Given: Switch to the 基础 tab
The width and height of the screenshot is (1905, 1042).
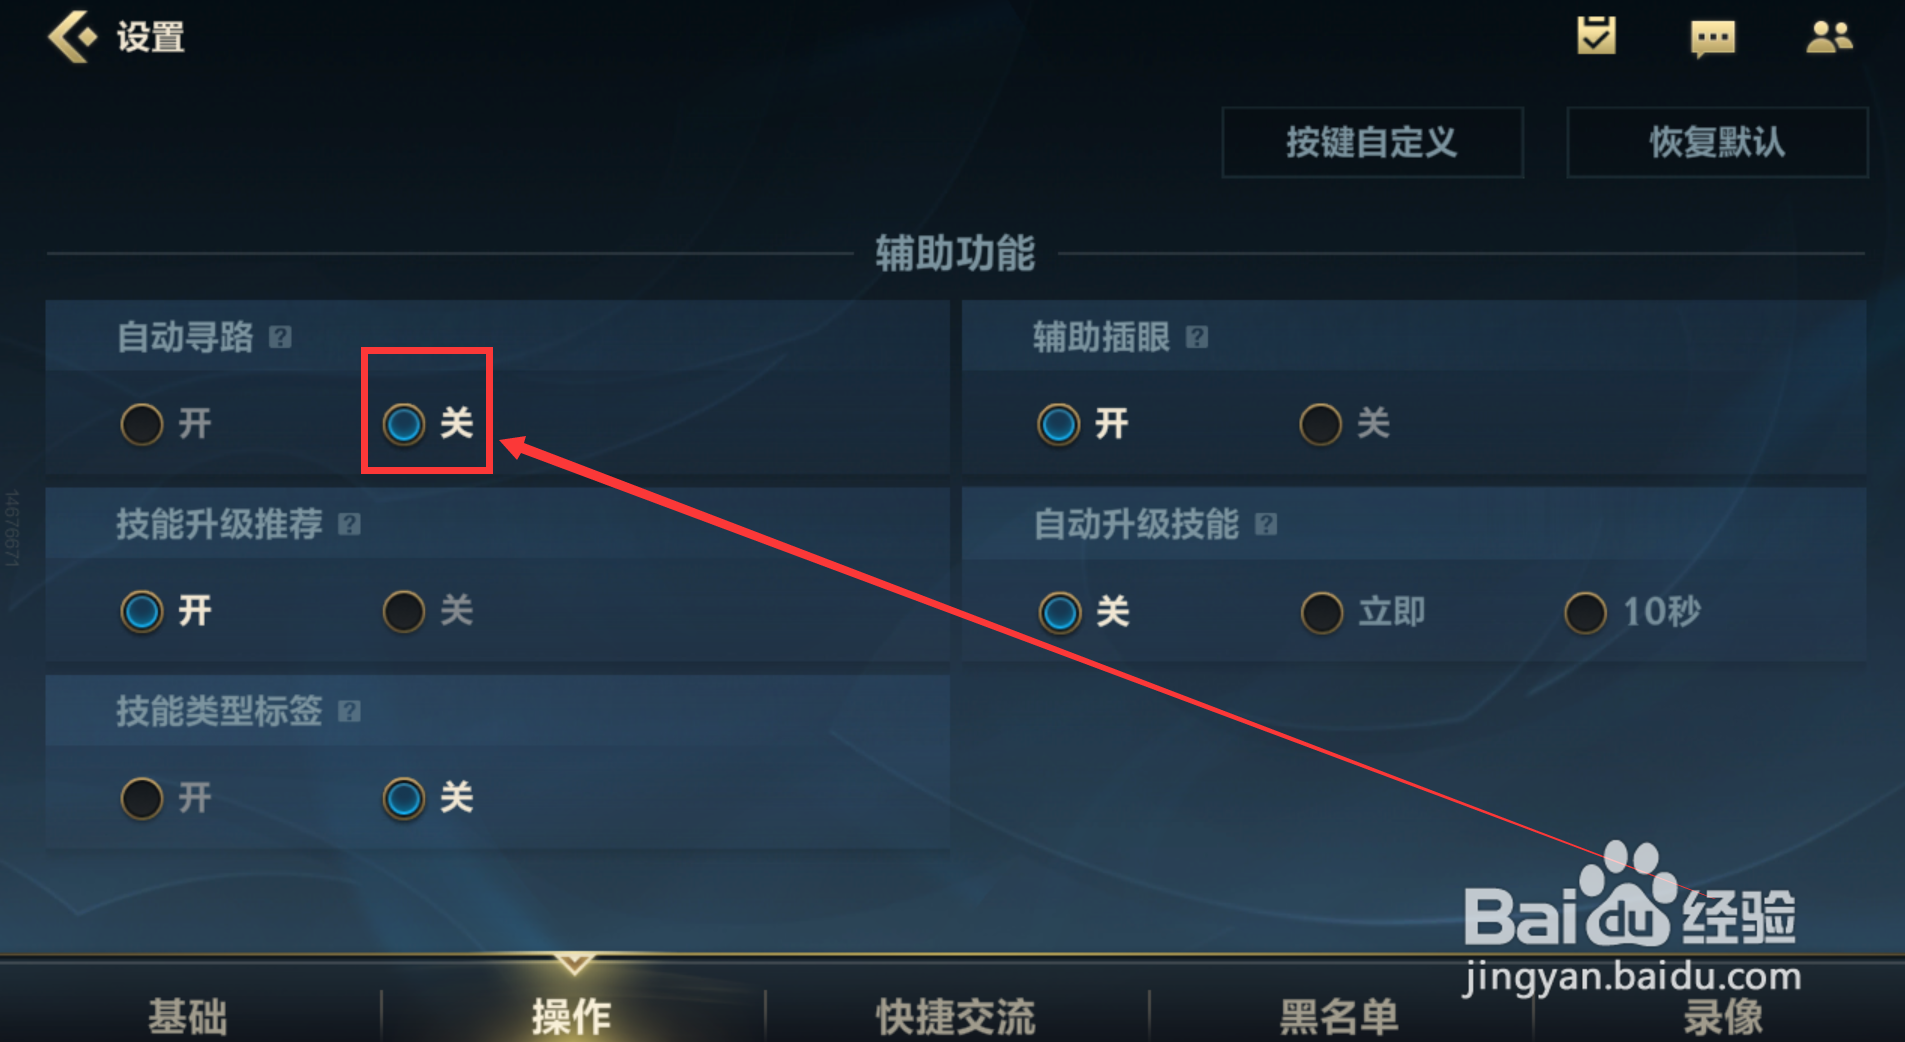Looking at the screenshot, I should [188, 1015].
